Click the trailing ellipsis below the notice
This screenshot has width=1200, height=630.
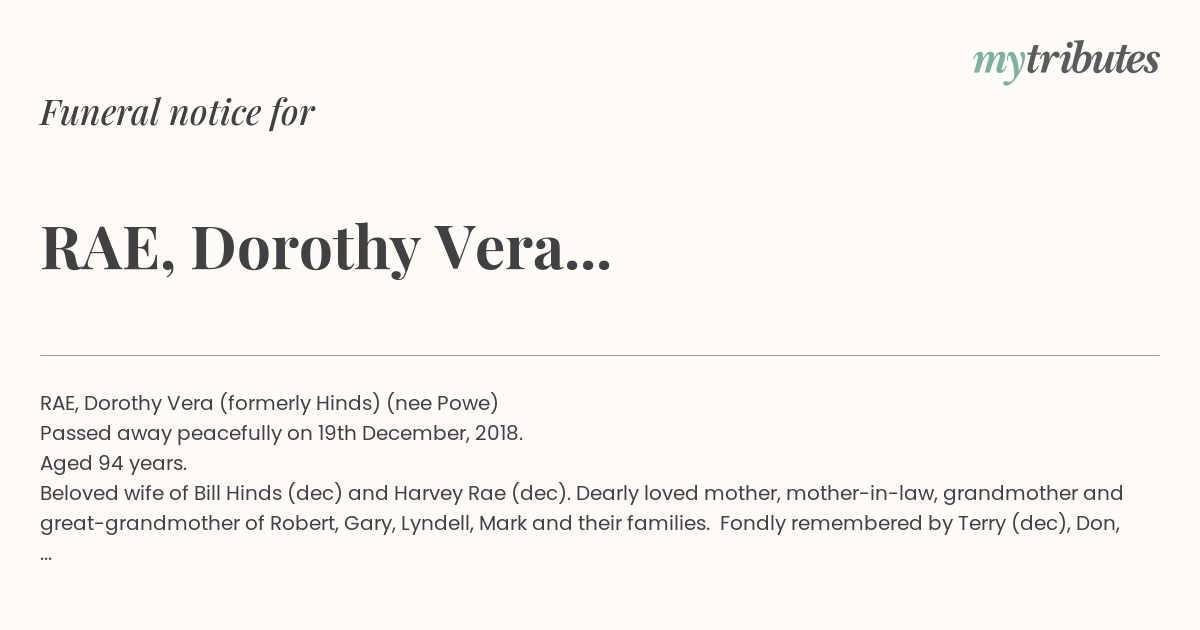tap(46, 555)
